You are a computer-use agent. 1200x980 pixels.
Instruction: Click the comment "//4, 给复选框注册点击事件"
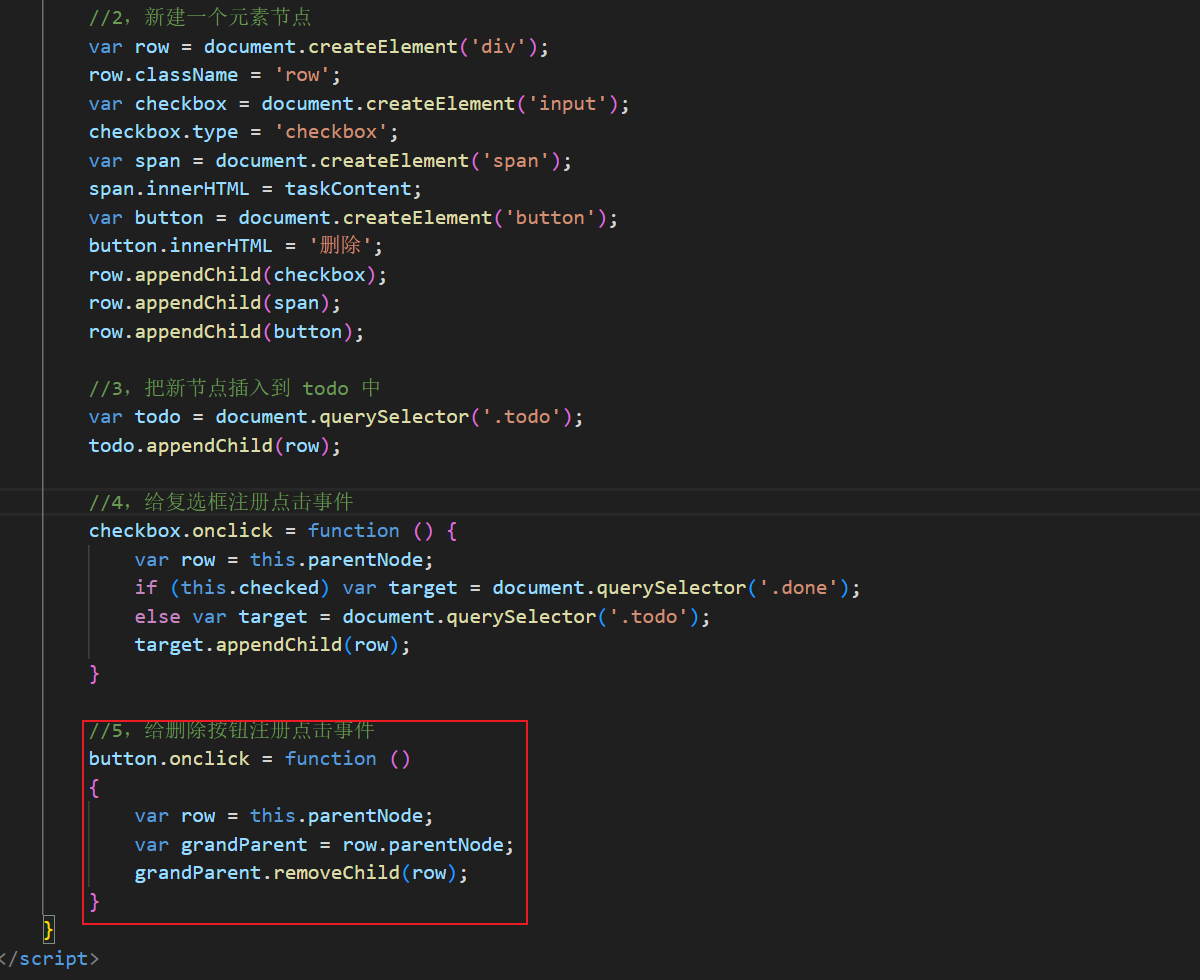[221, 502]
